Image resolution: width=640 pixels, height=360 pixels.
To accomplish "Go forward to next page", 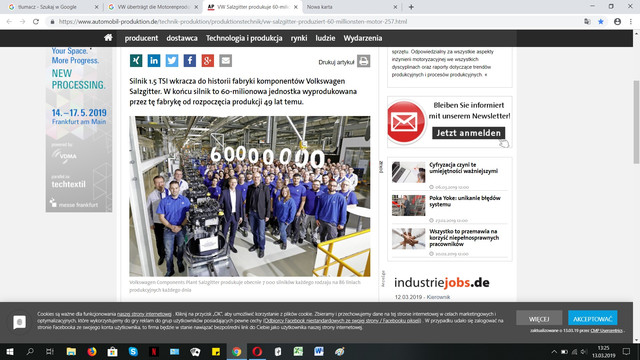I will 22,22.
